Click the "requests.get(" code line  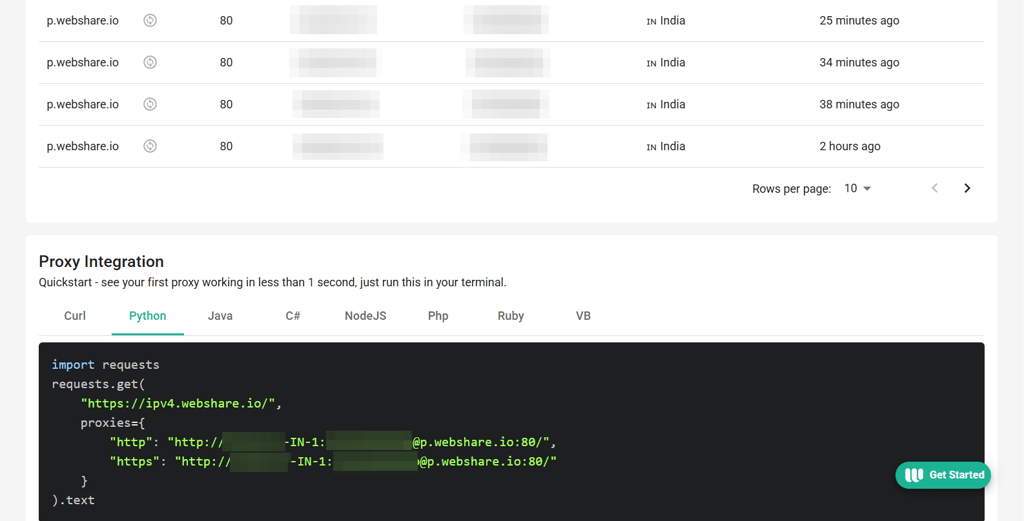click(x=98, y=384)
